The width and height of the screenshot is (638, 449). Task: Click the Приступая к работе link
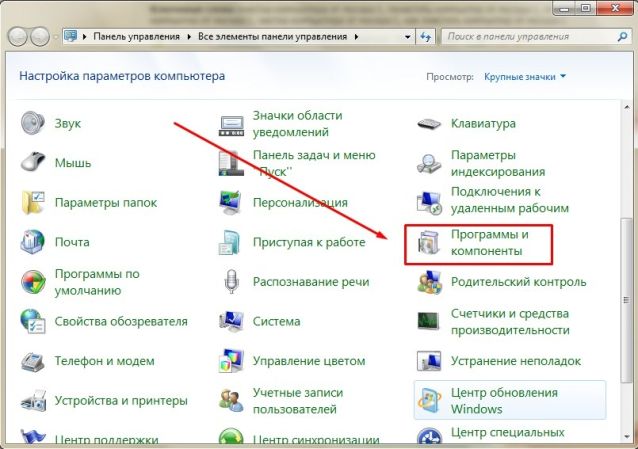click(309, 242)
